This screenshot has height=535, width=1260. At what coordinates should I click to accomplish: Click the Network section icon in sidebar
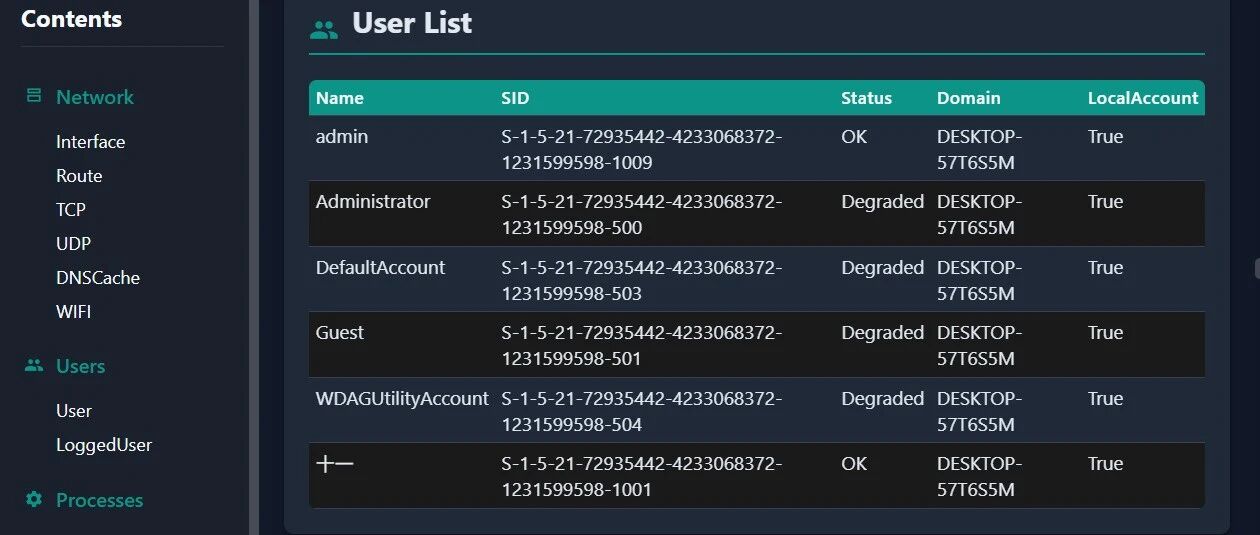34,96
